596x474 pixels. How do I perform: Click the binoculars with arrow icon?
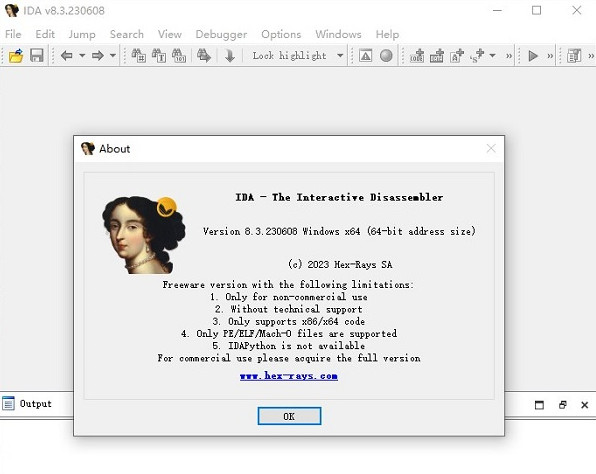point(204,56)
